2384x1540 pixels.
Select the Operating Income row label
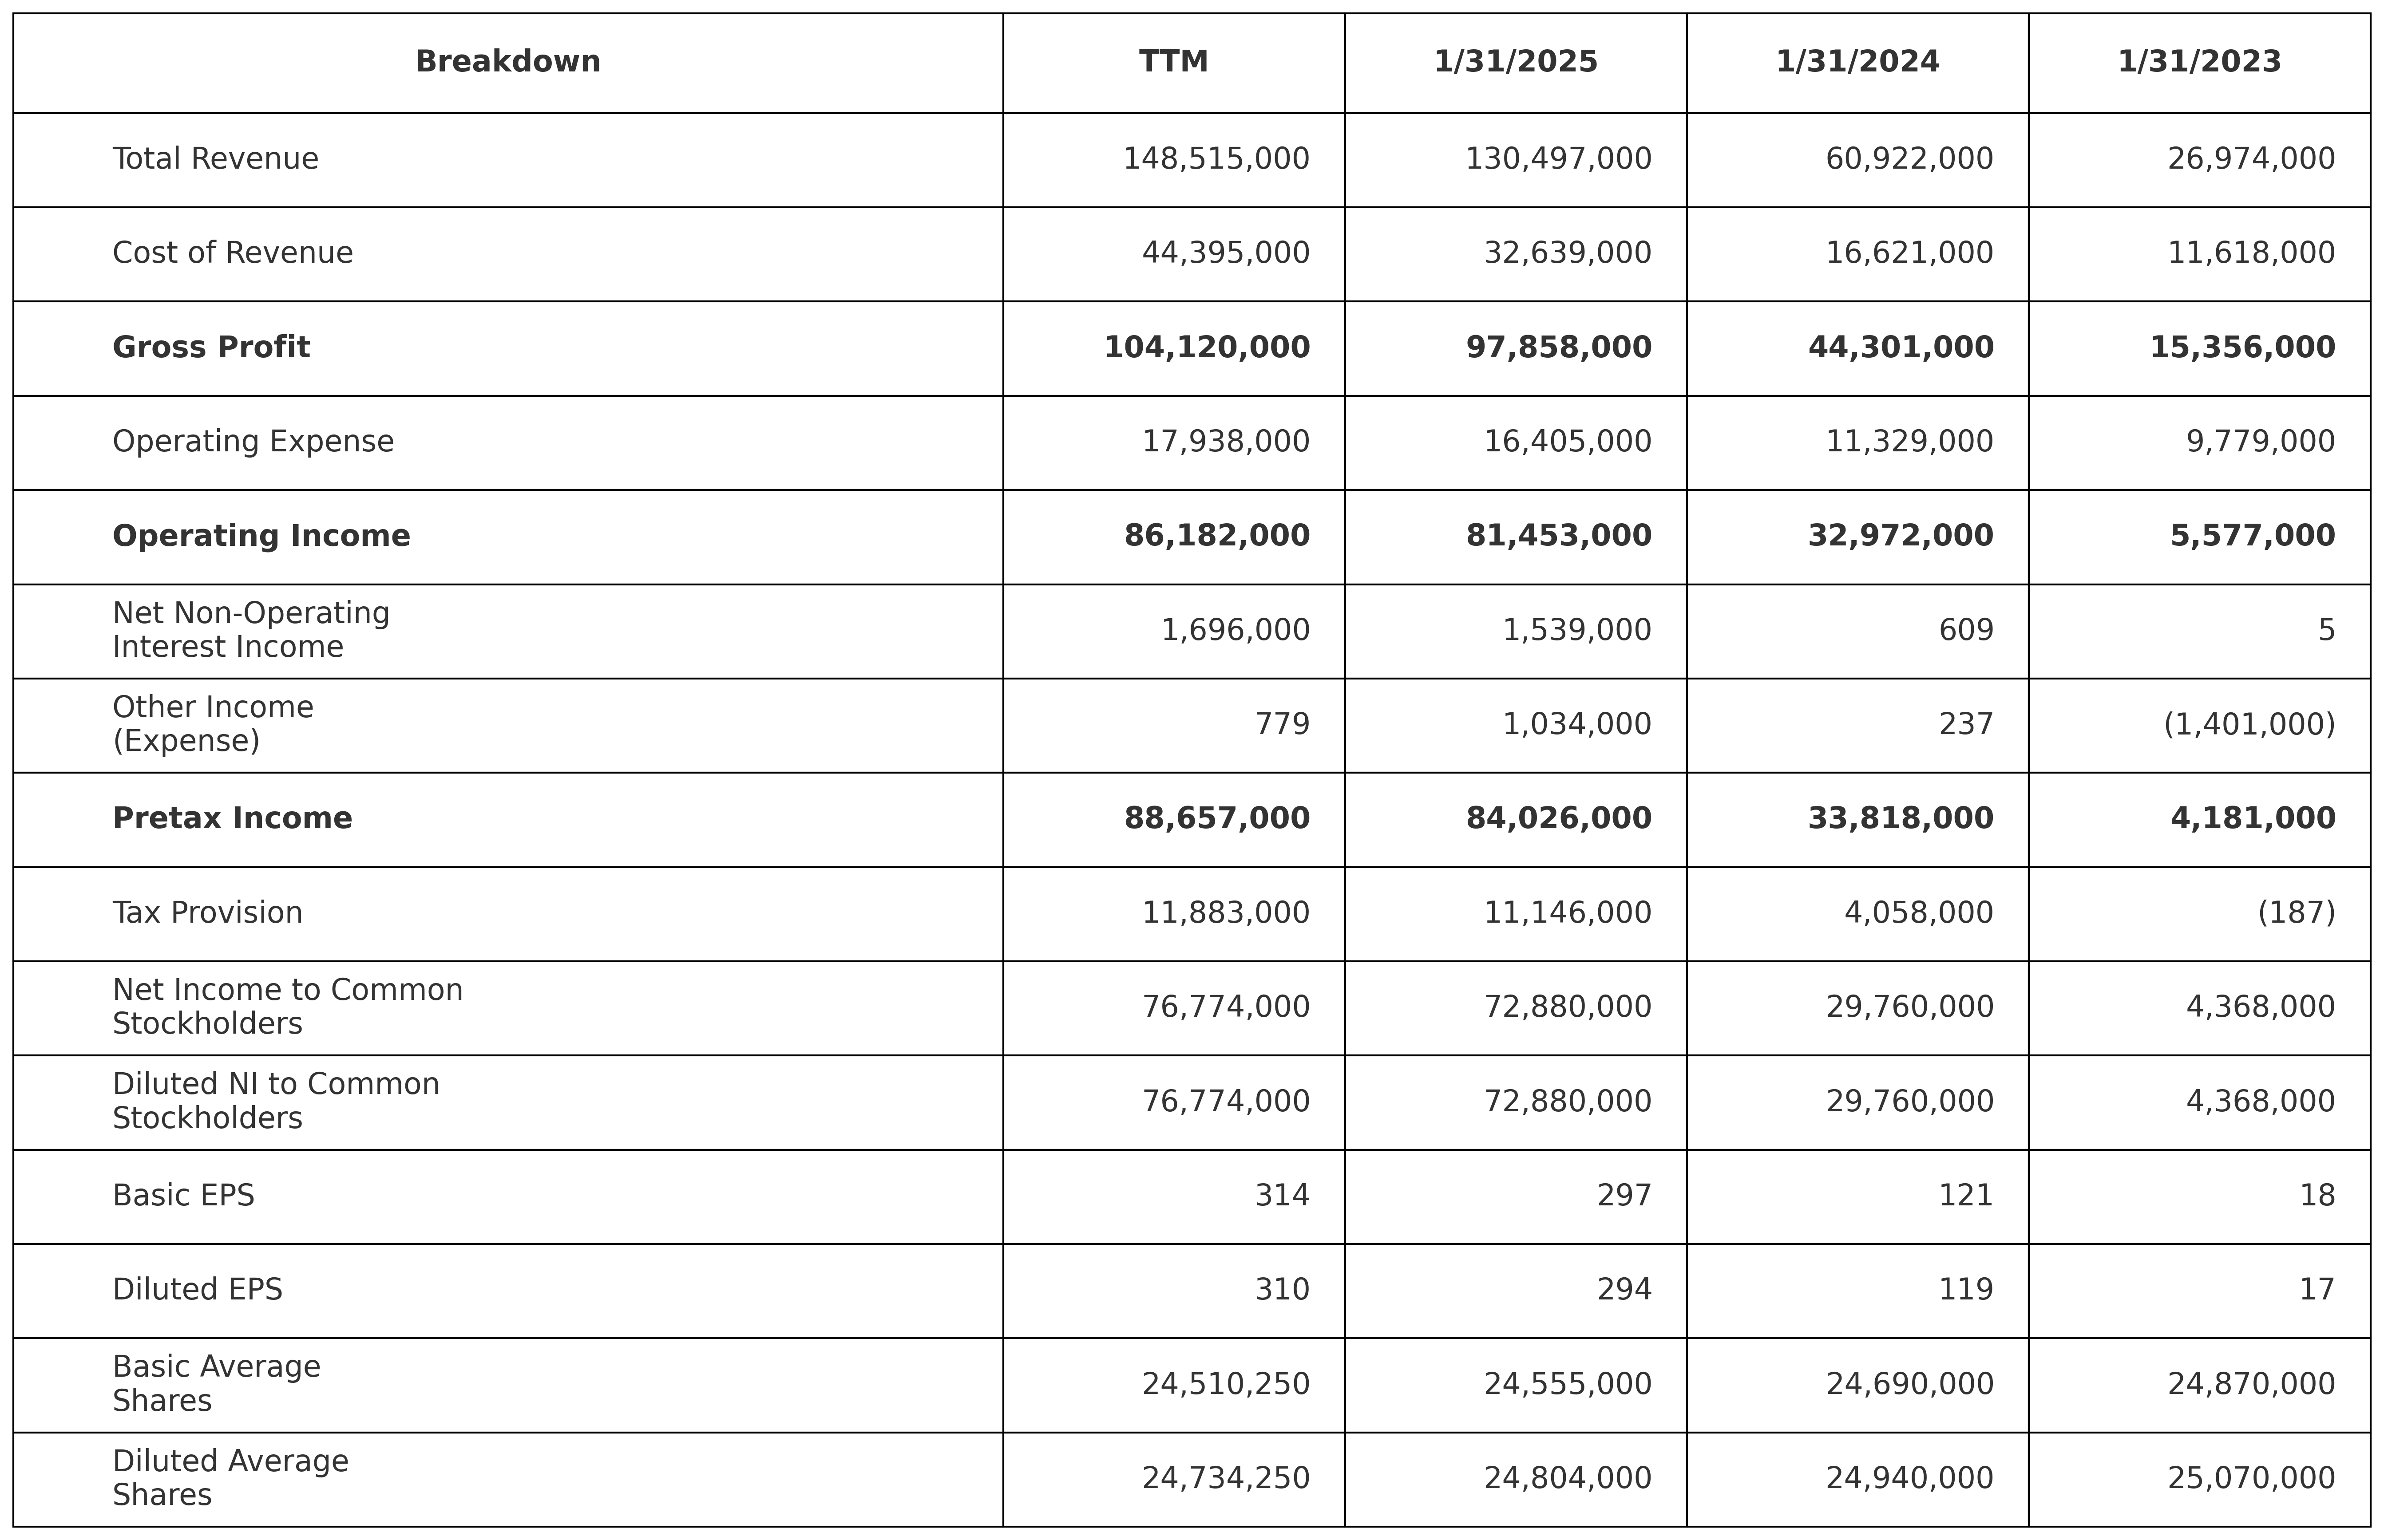tap(261, 536)
